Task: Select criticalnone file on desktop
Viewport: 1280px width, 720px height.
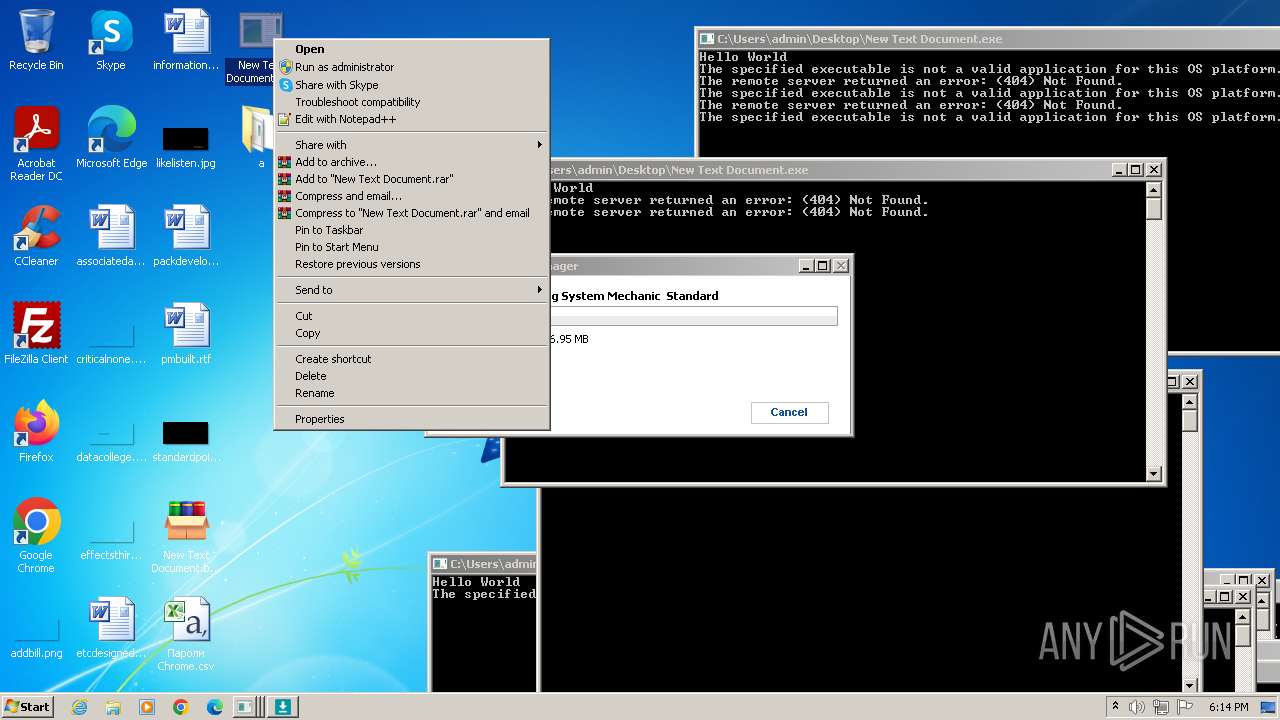Action: point(111,342)
